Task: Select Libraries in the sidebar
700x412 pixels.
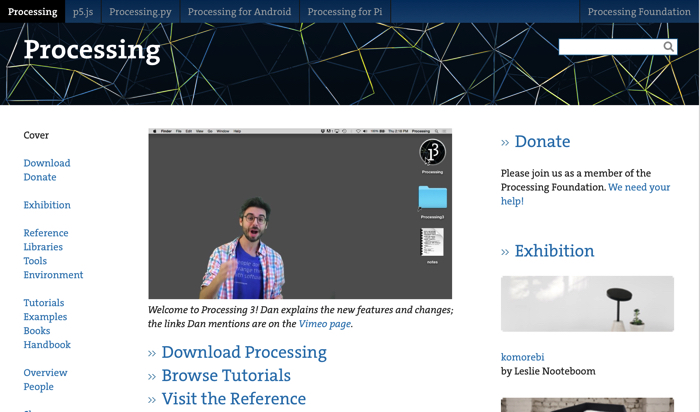Action: coord(43,247)
